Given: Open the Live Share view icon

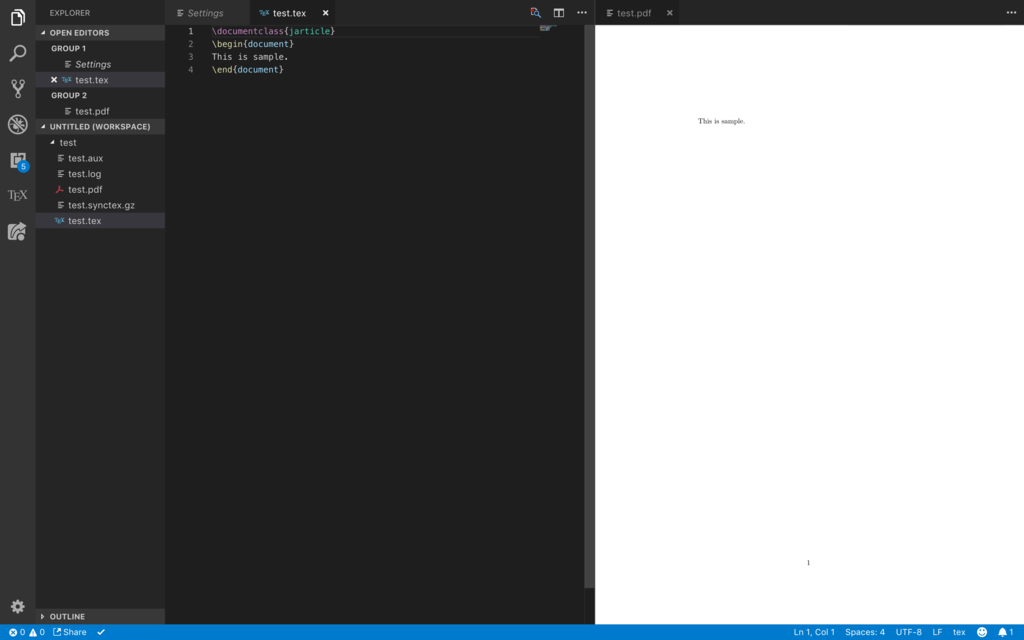Looking at the screenshot, I should click(x=18, y=231).
